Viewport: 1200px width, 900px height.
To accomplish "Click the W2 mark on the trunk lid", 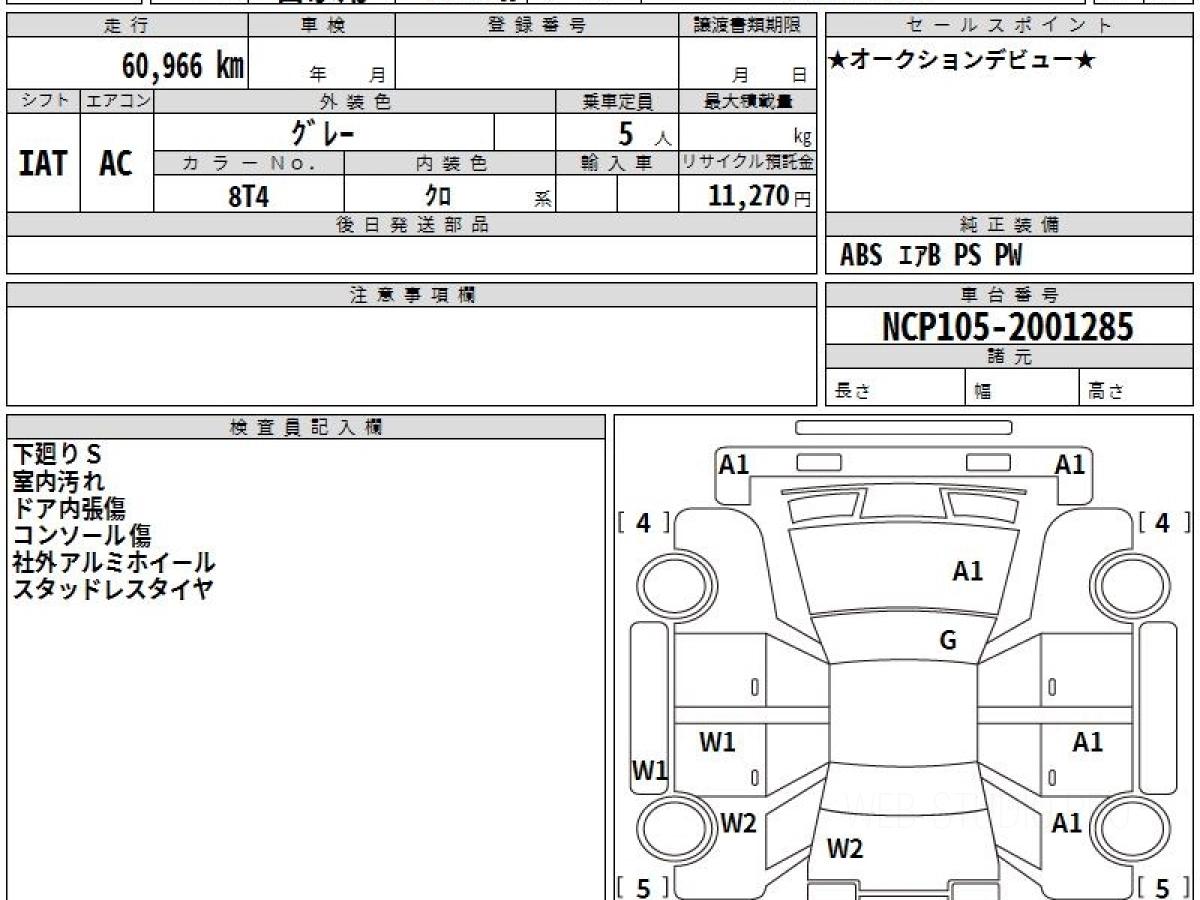I will pyautogui.click(x=845, y=850).
